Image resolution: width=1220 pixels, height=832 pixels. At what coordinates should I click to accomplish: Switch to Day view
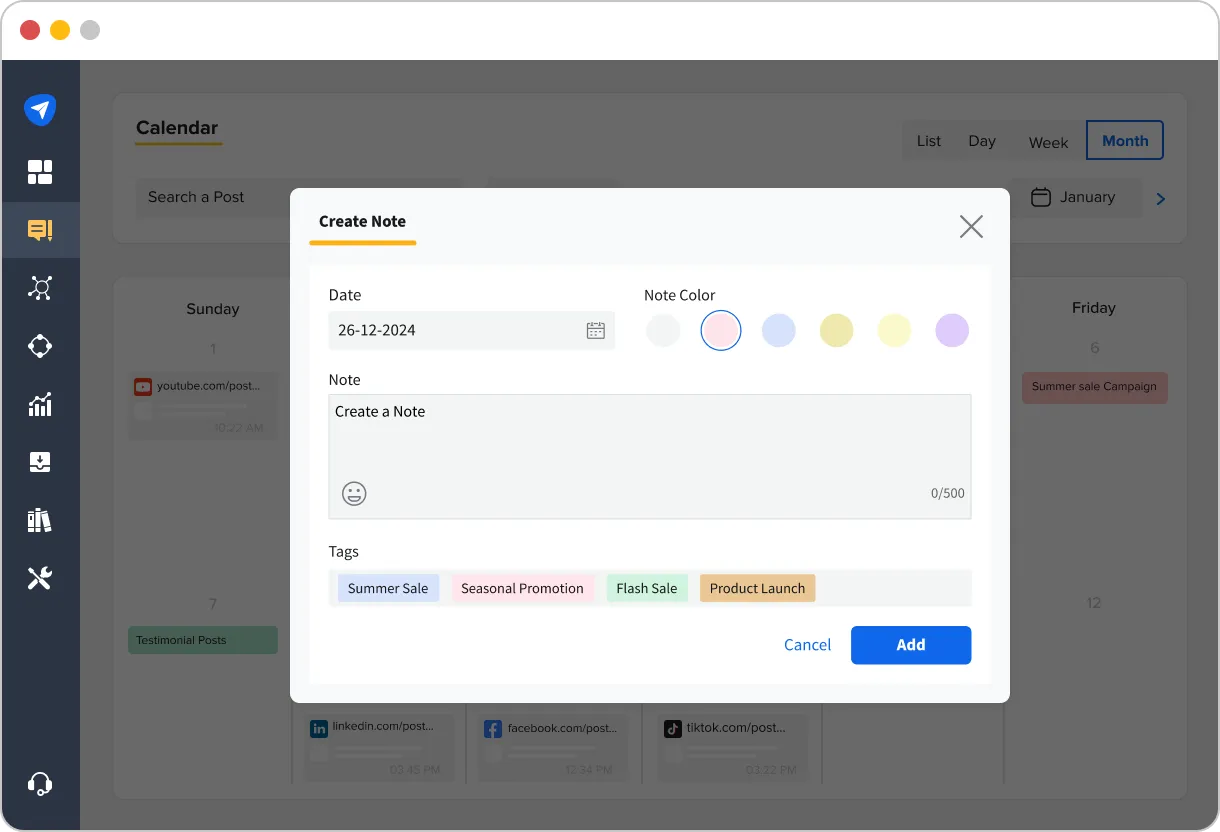point(982,141)
